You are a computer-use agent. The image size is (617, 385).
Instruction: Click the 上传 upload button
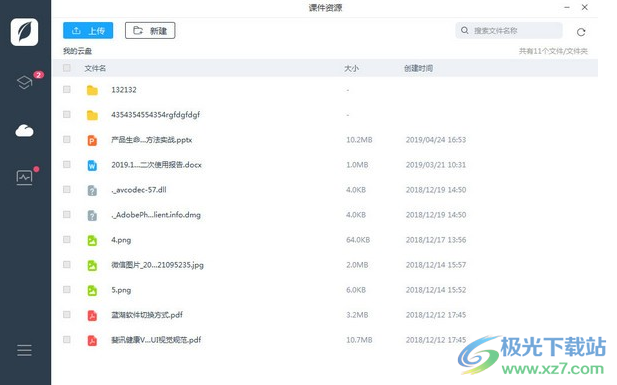point(88,30)
